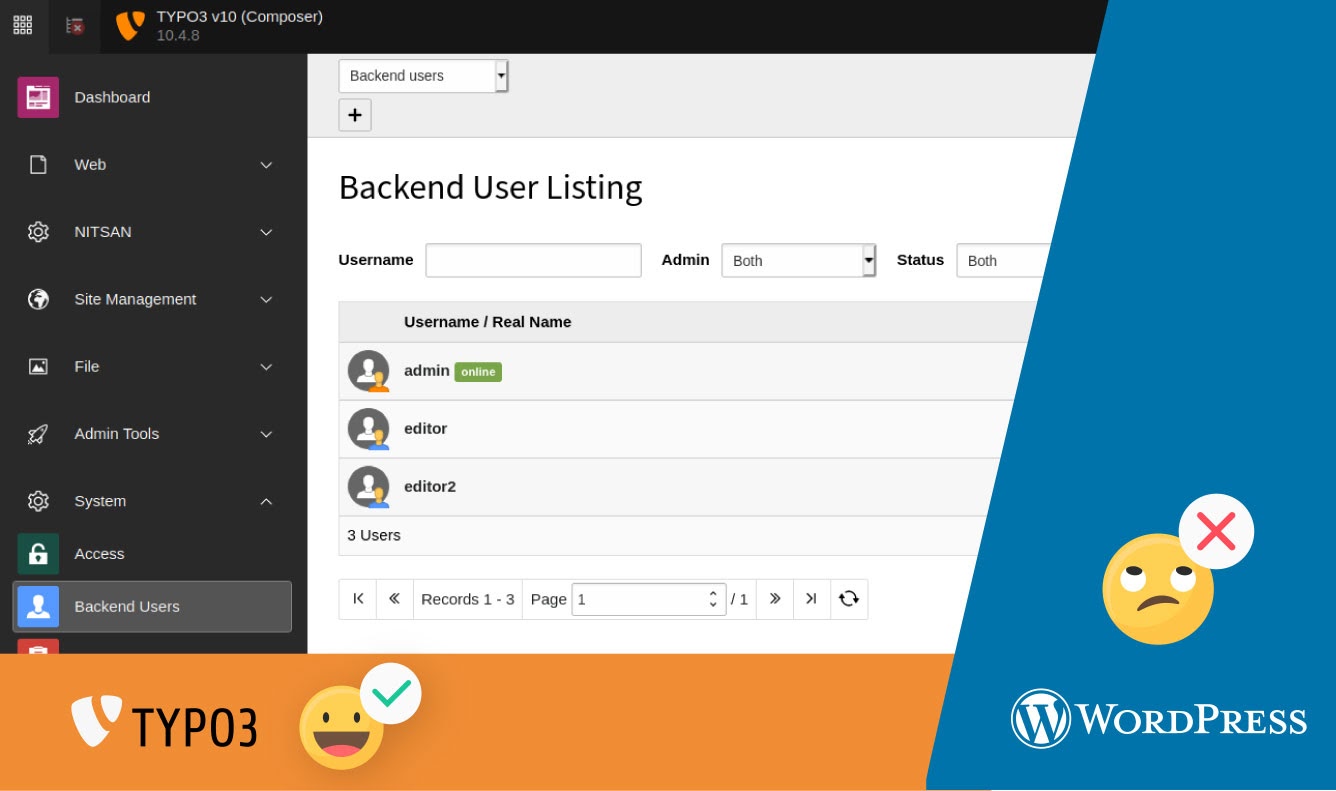Open the Backend users selector dropdown
Image resolution: width=1336 pixels, height=791 pixels.
(423, 75)
